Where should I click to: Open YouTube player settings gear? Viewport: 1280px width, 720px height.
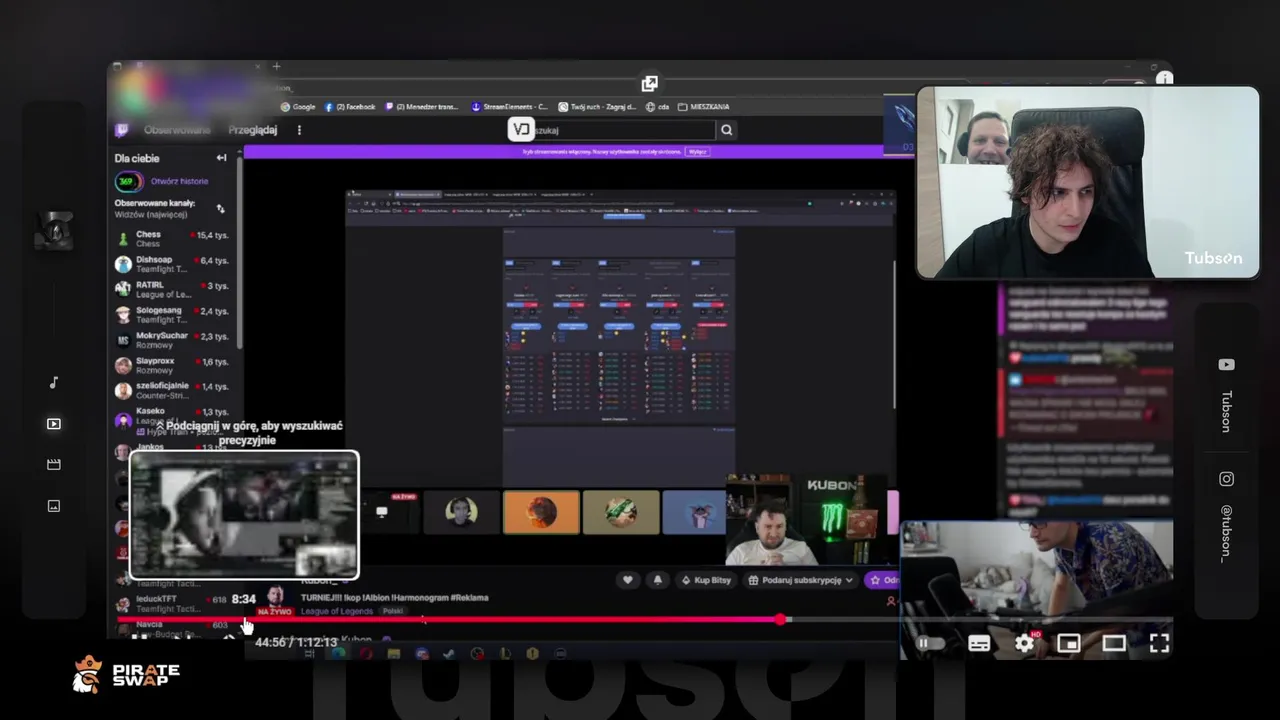point(1024,644)
